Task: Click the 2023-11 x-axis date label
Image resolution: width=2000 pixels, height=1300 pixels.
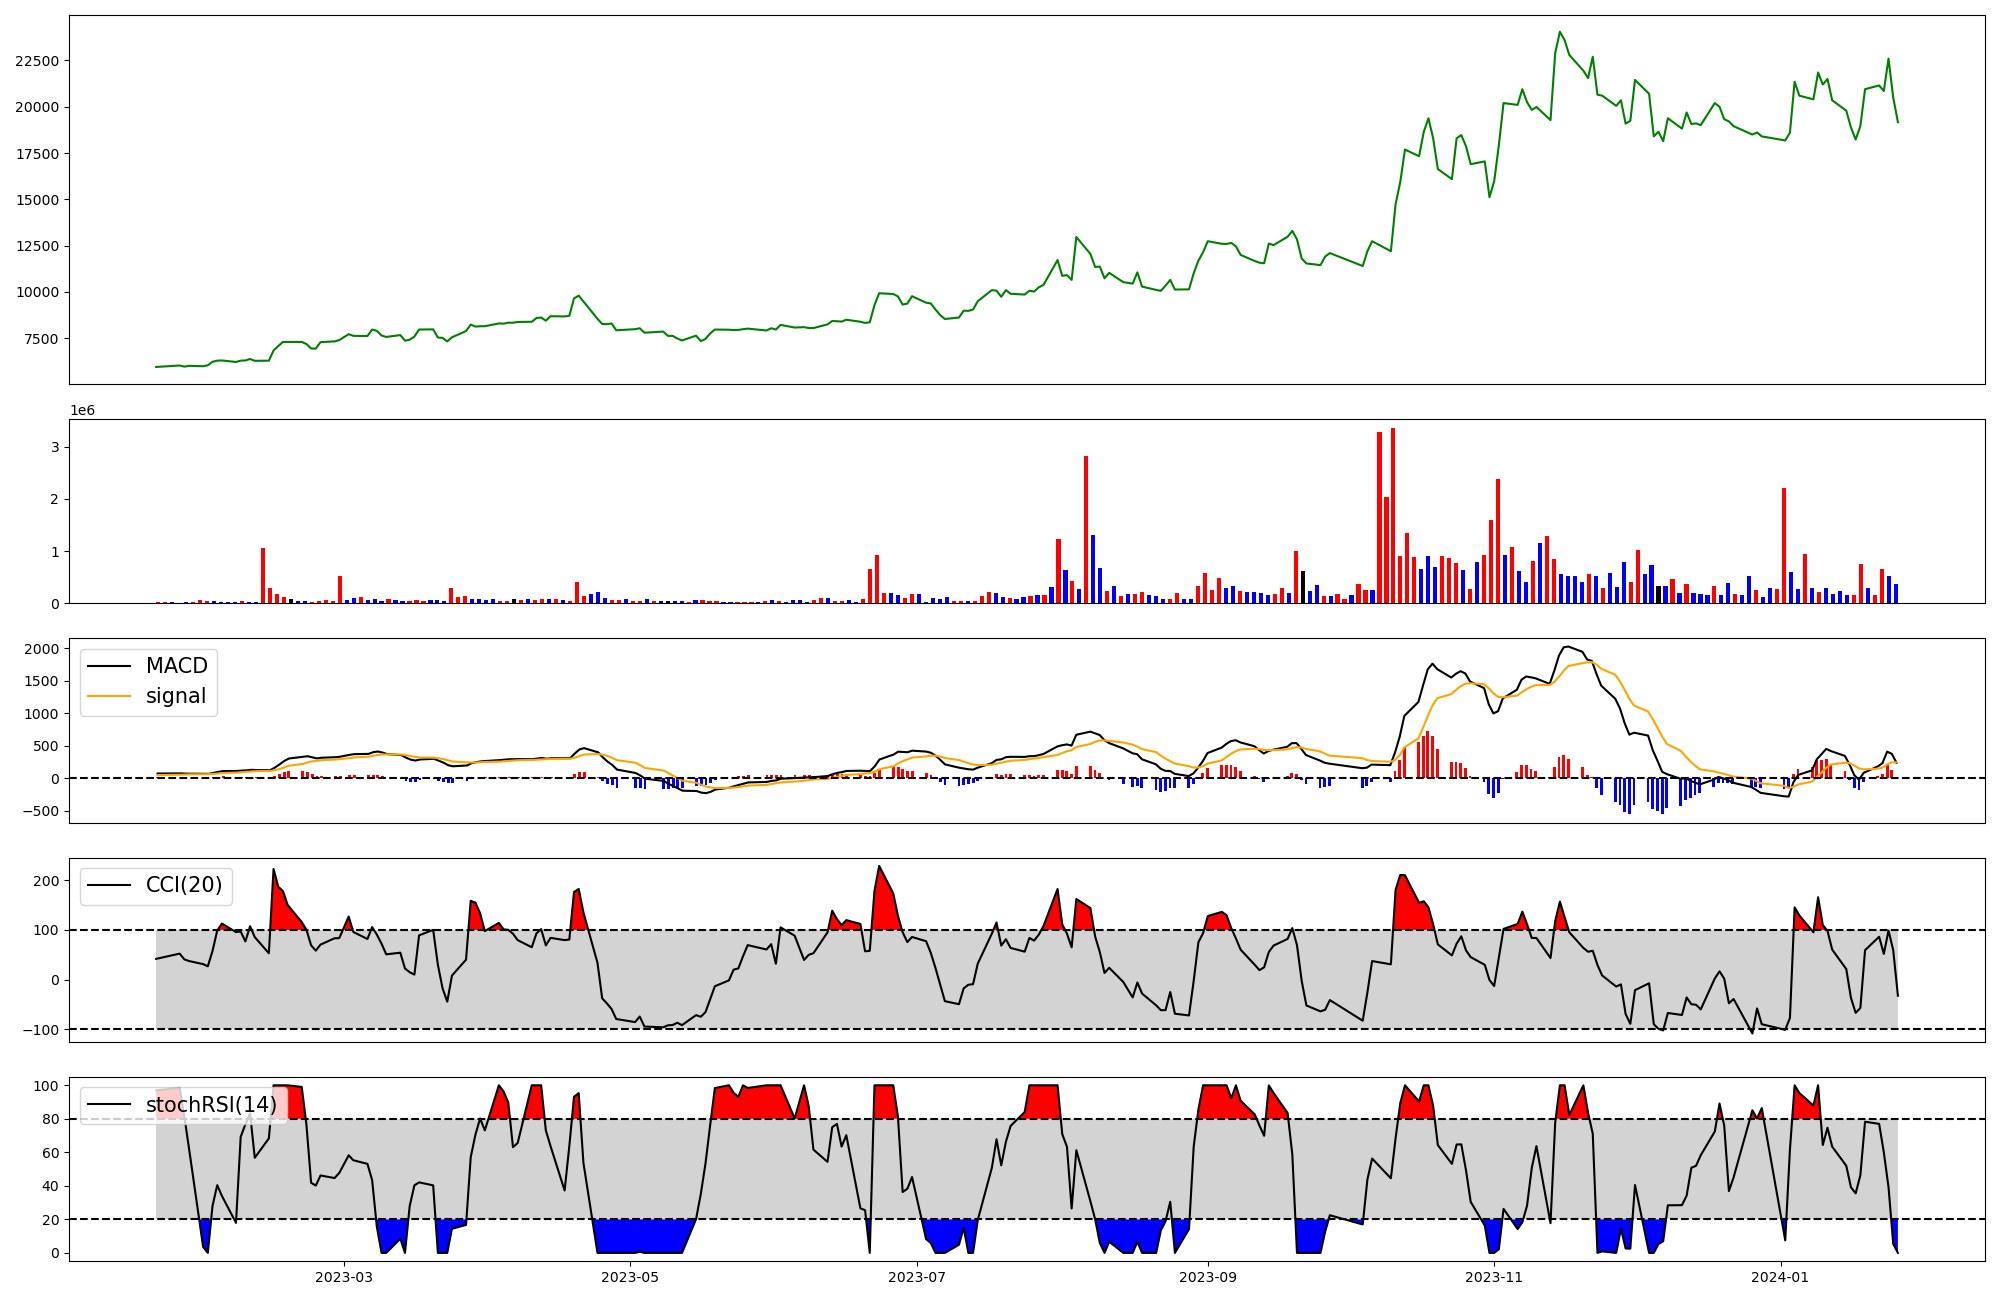Action: pos(1494,1277)
